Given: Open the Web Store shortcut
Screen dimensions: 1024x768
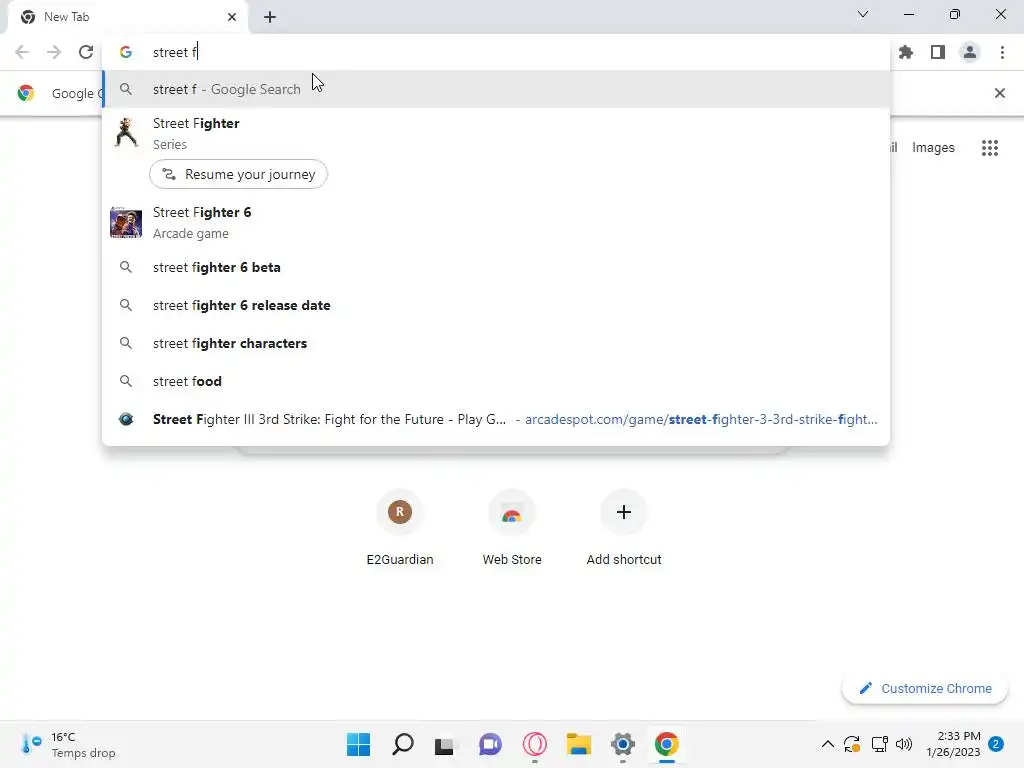Looking at the screenshot, I should pos(512,528).
